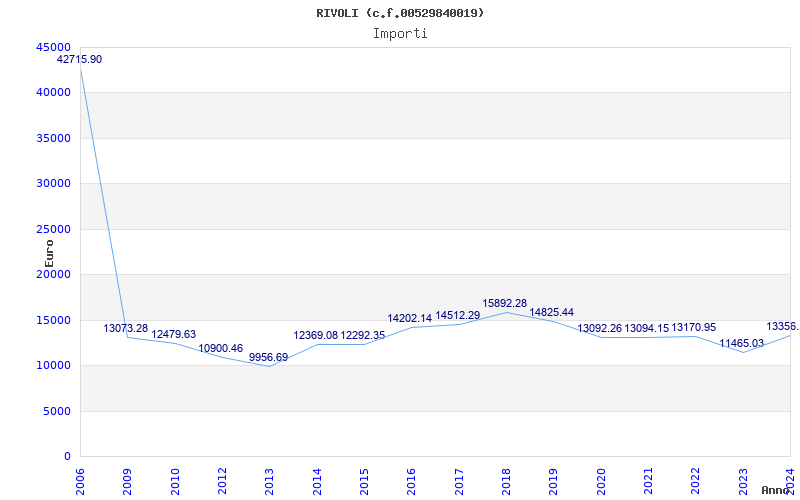This screenshot has height=500, width=800.
Task: Select the 2023 year axis label
Action: pos(743,482)
